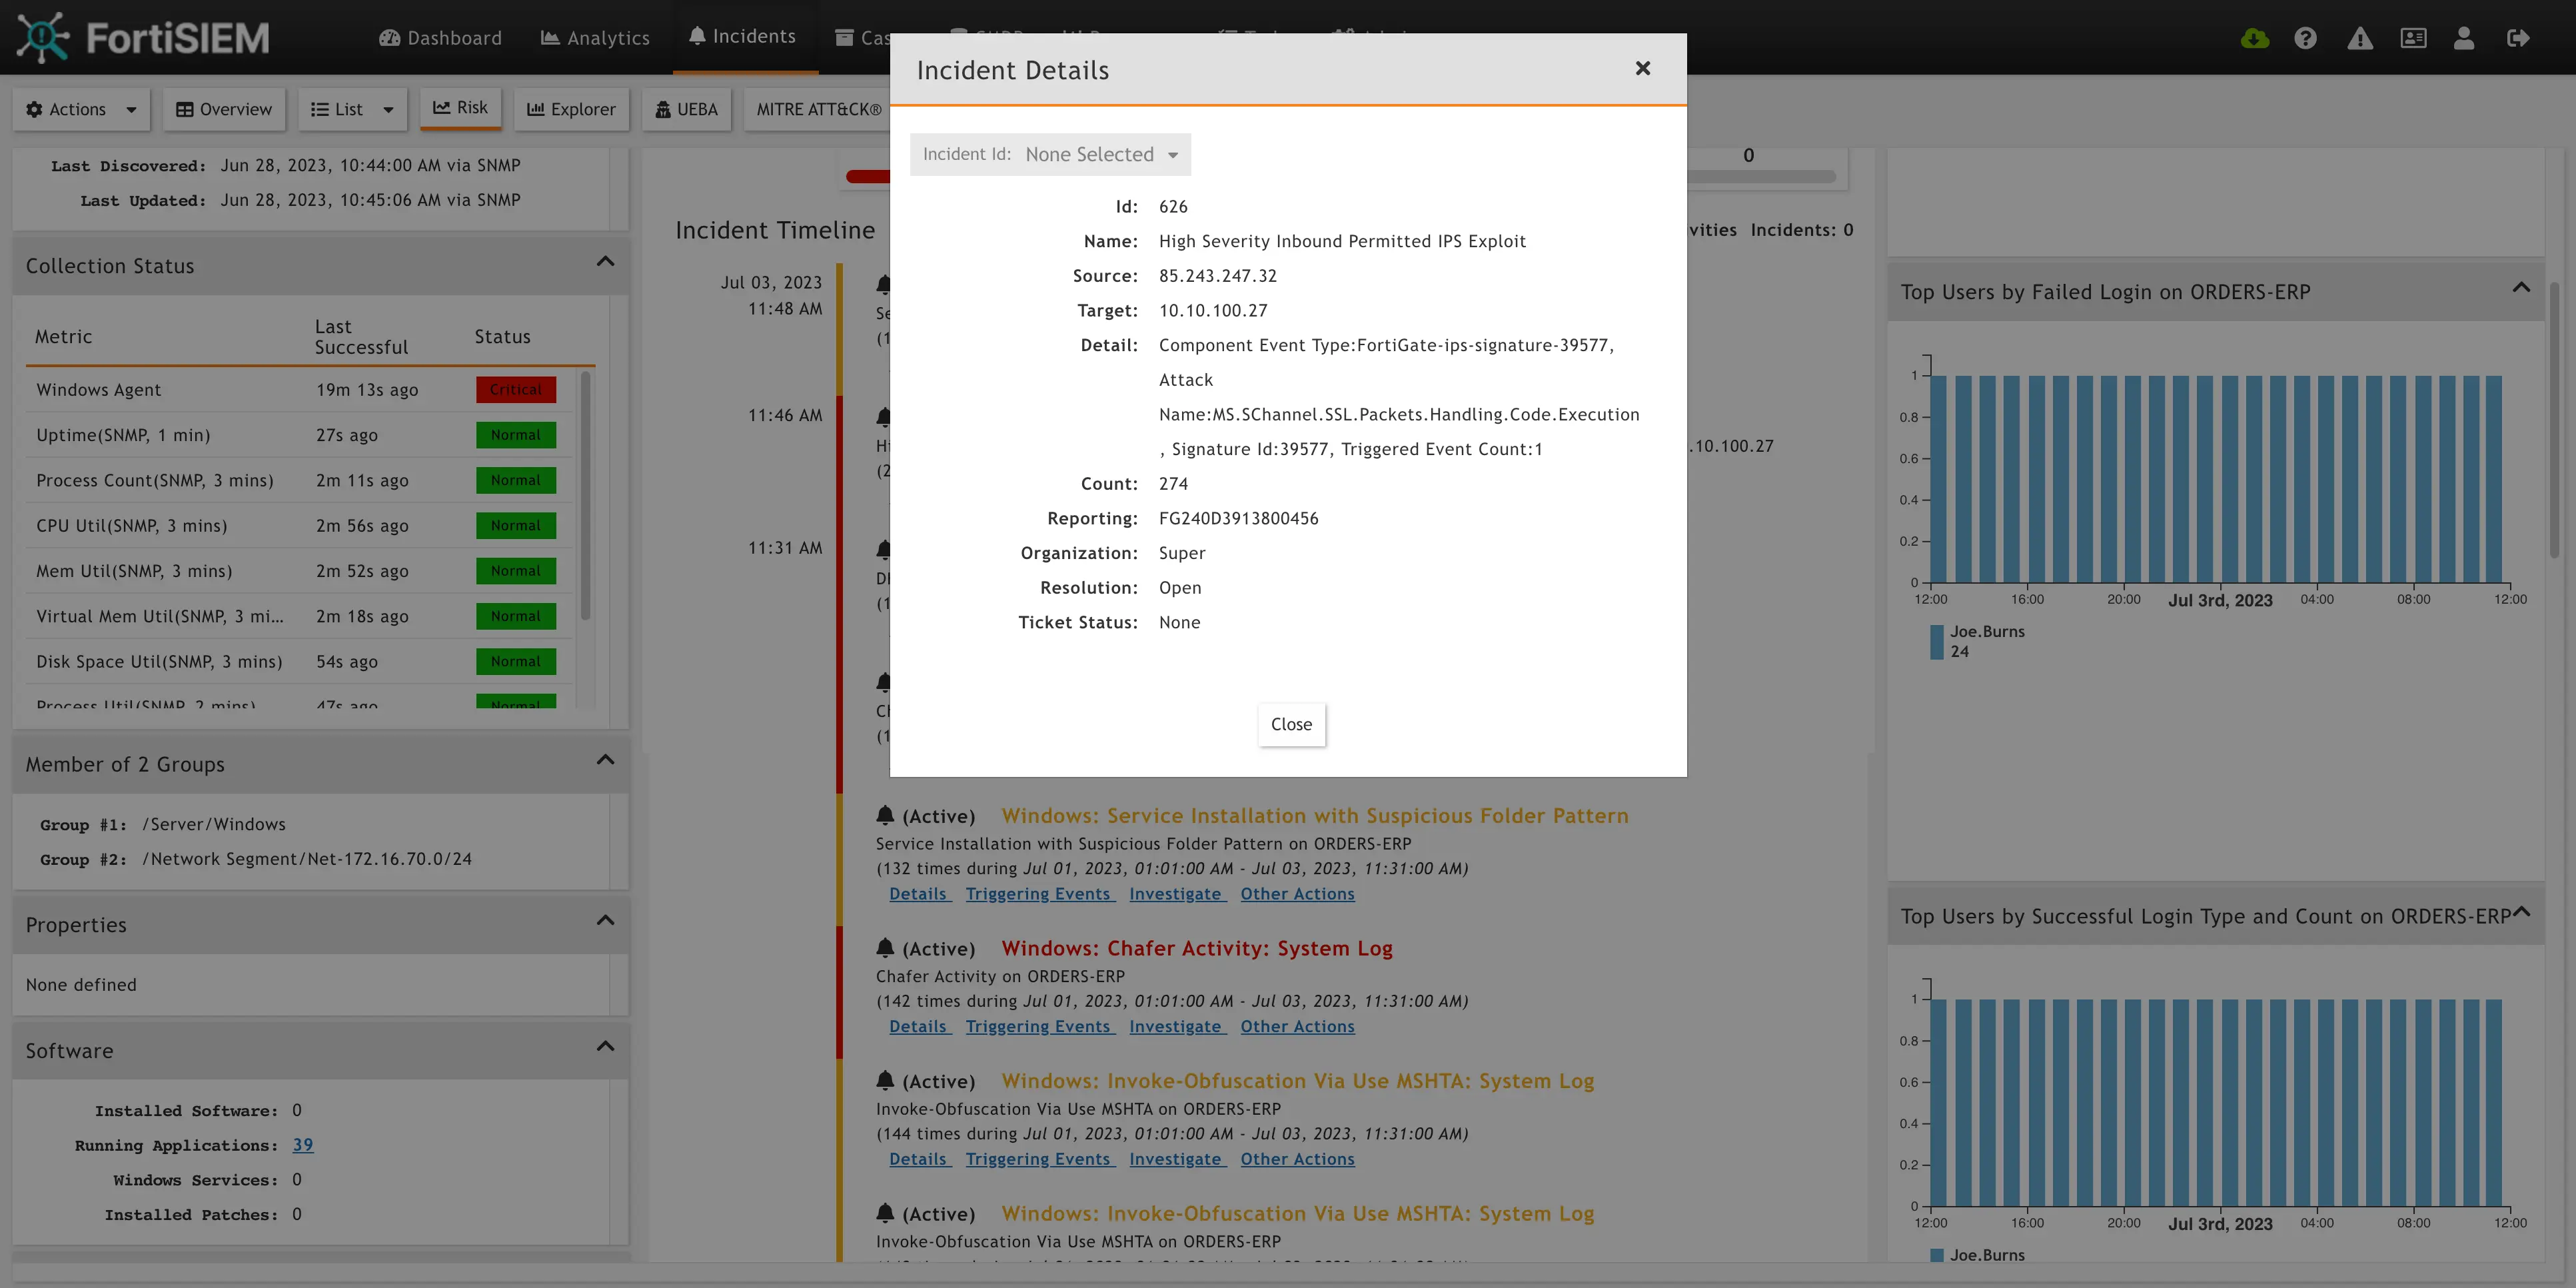Click the Normal status badge for CPU Util
This screenshot has height=1288, width=2576.
tap(515, 526)
